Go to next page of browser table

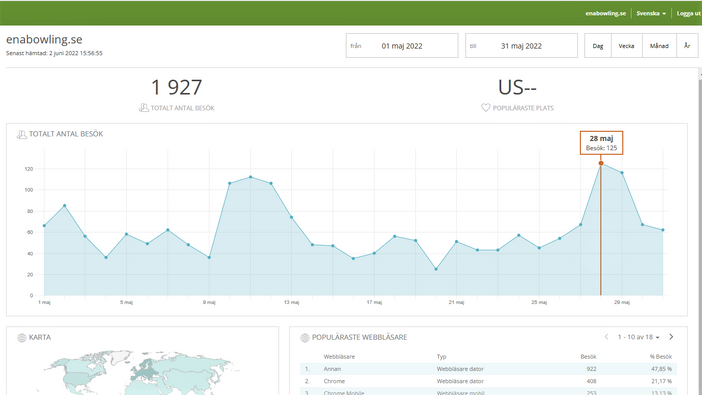pyautogui.click(x=671, y=337)
